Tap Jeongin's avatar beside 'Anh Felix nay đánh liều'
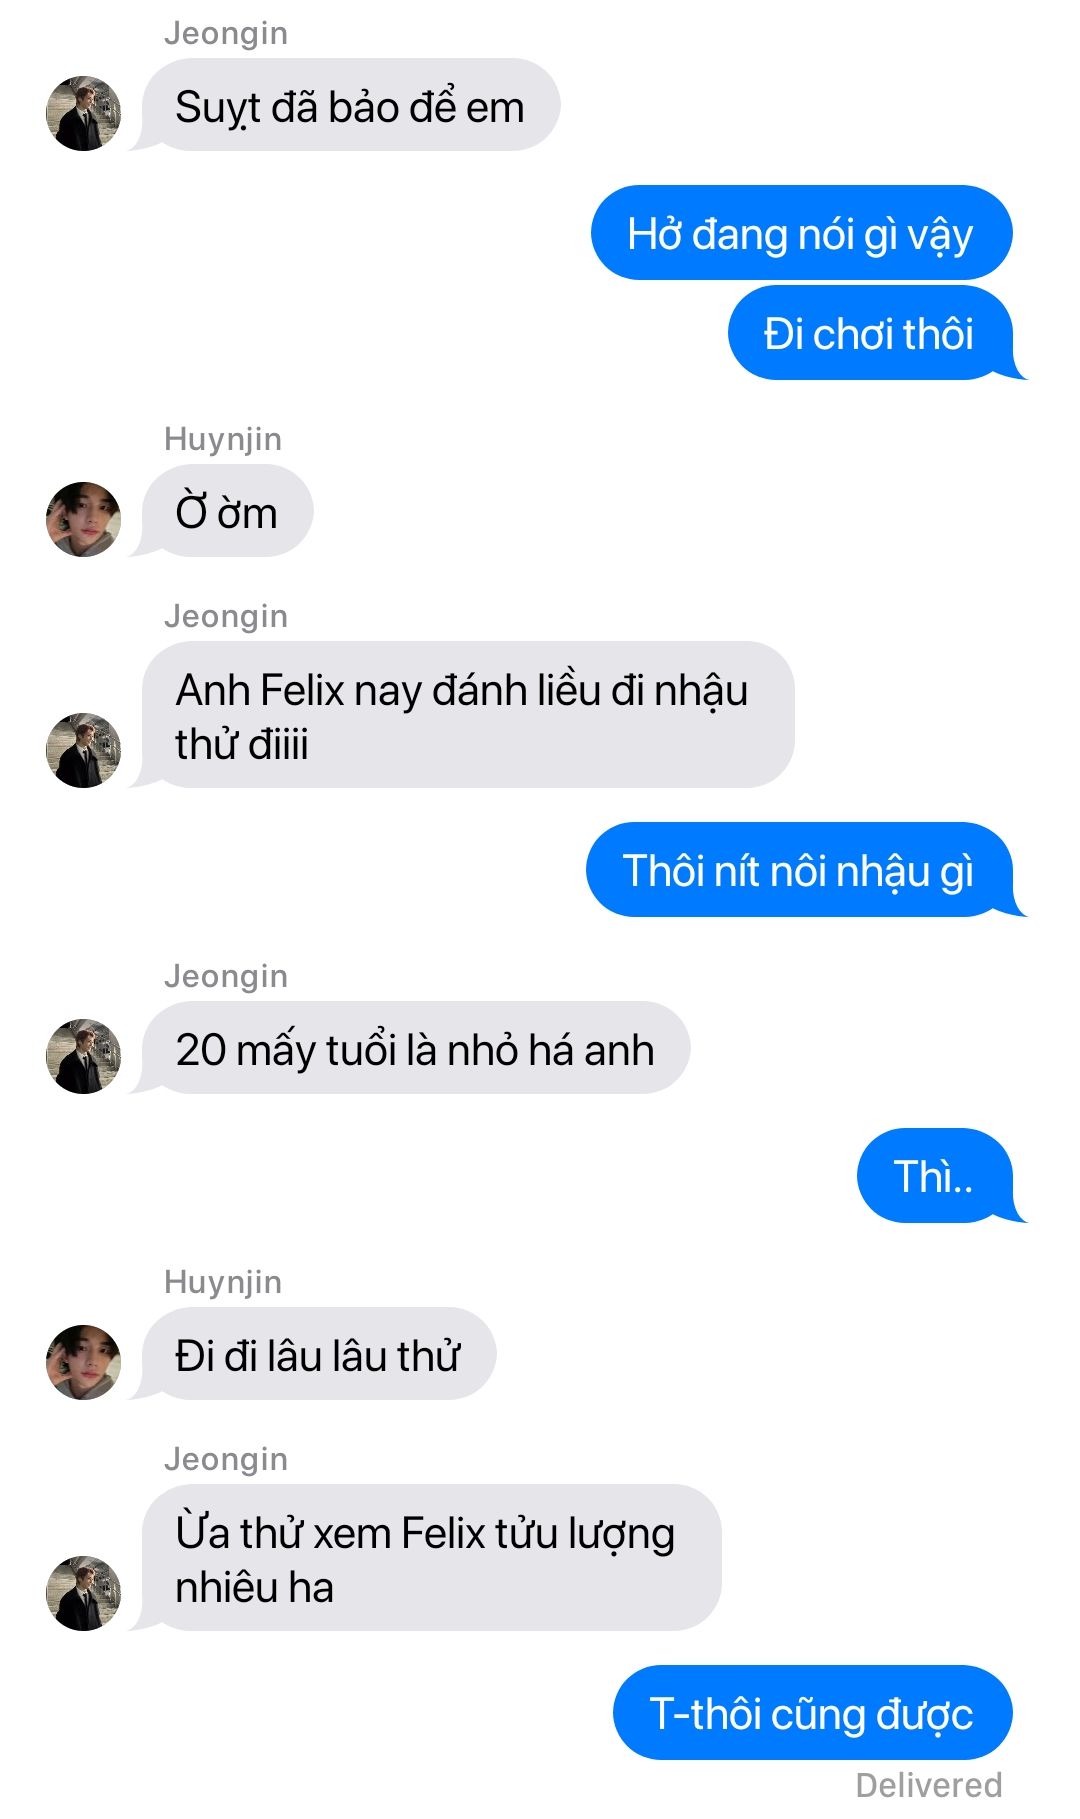Viewport: 1080px width, 1819px height. pos(83,750)
